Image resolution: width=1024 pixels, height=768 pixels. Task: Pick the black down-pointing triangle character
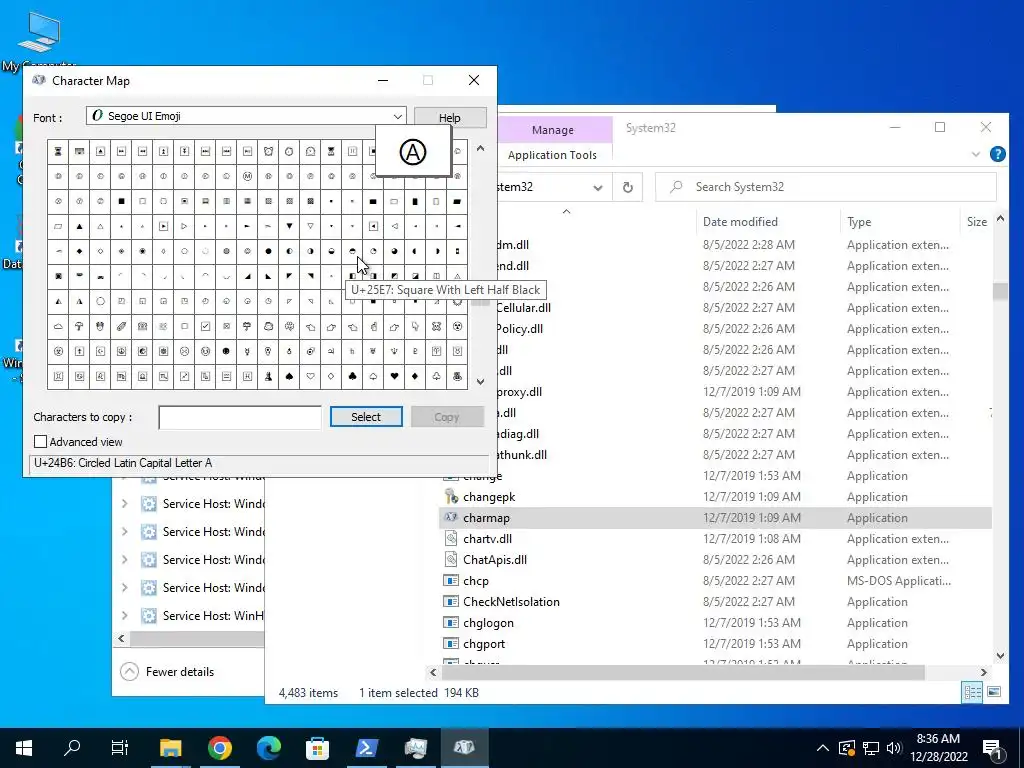click(289, 226)
